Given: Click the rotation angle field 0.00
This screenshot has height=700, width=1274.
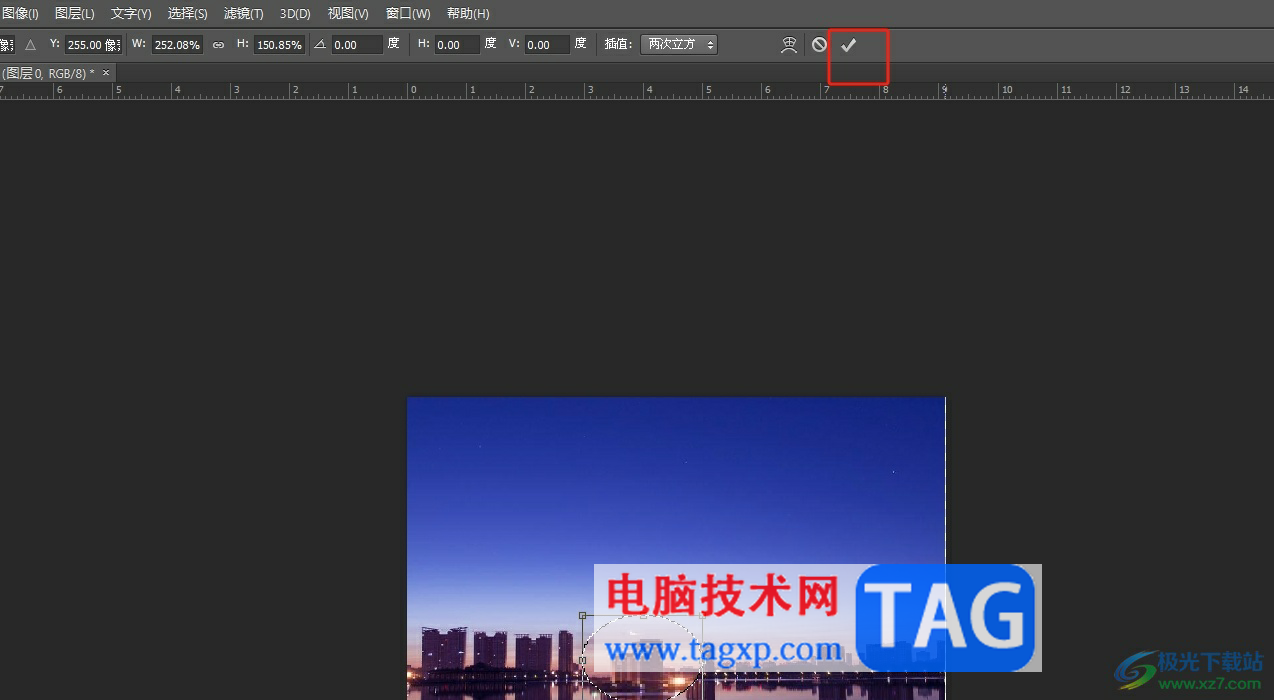Looking at the screenshot, I should tap(357, 45).
